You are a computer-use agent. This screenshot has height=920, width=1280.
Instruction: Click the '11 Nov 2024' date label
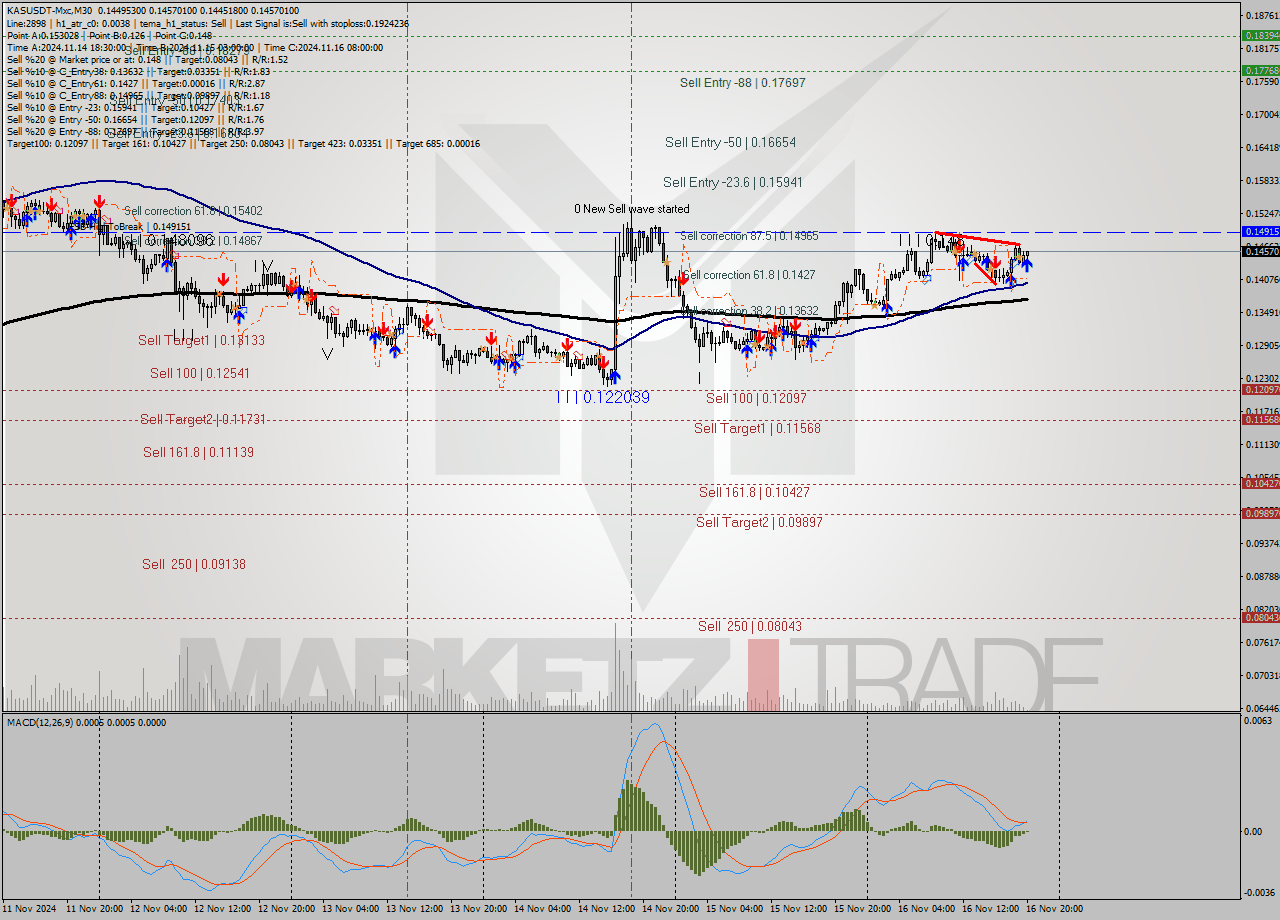tap(28, 909)
